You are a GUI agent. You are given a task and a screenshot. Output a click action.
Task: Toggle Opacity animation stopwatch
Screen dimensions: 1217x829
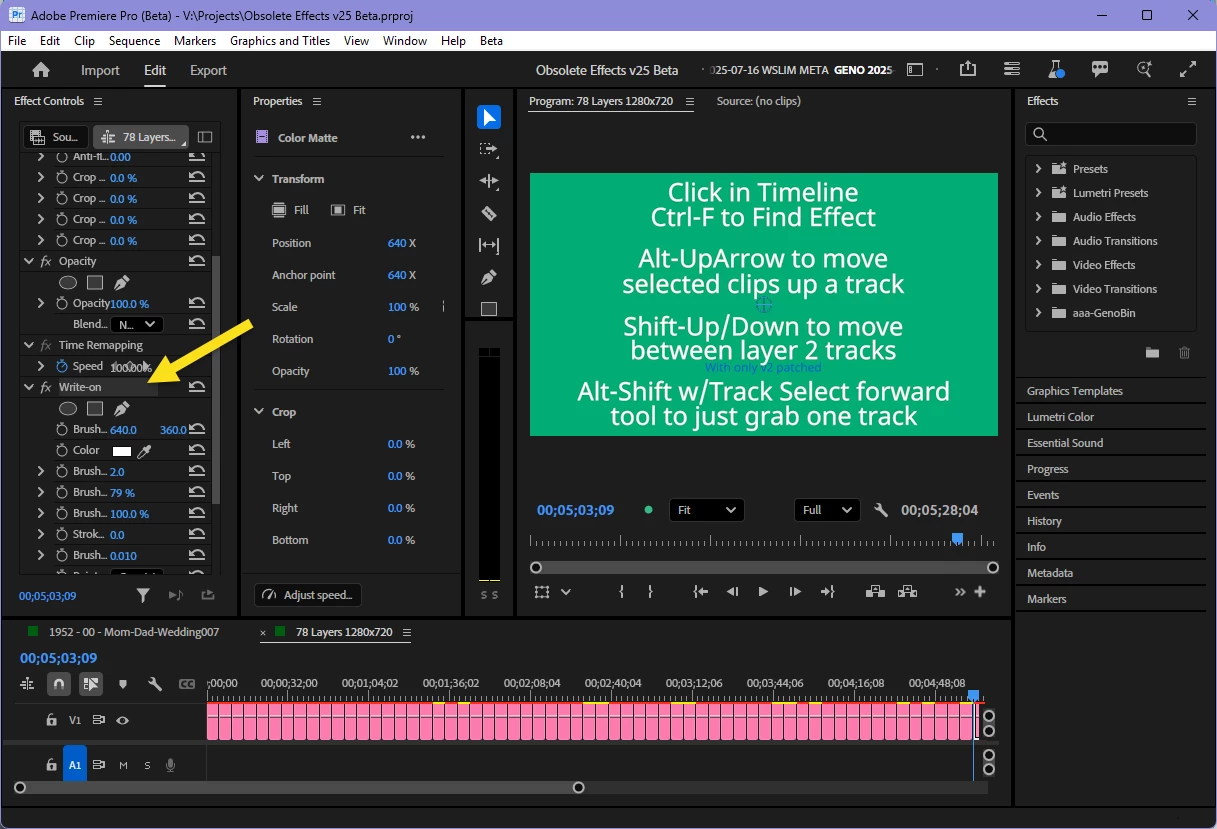coord(62,303)
